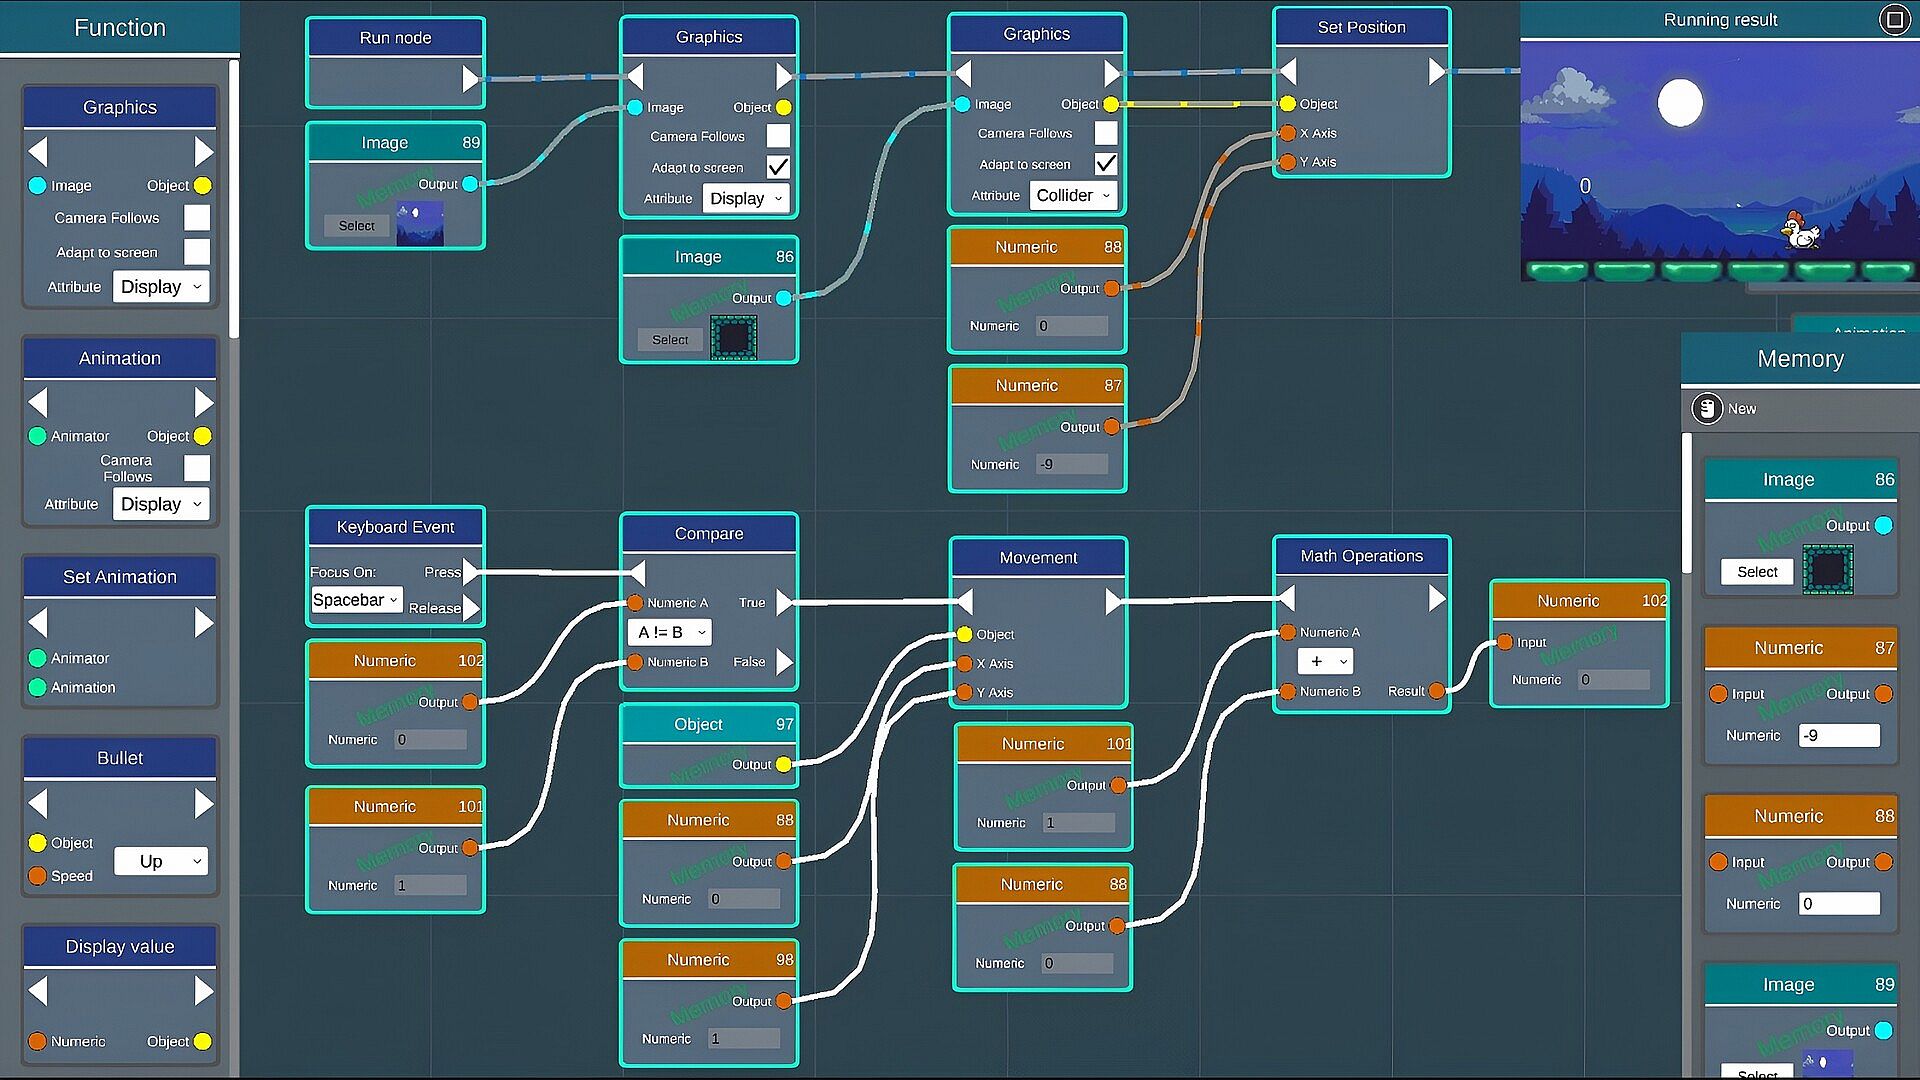Click Math Operations' Result output port
Viewport: 1920px width, 1080px height.
tap(1437, 691)
